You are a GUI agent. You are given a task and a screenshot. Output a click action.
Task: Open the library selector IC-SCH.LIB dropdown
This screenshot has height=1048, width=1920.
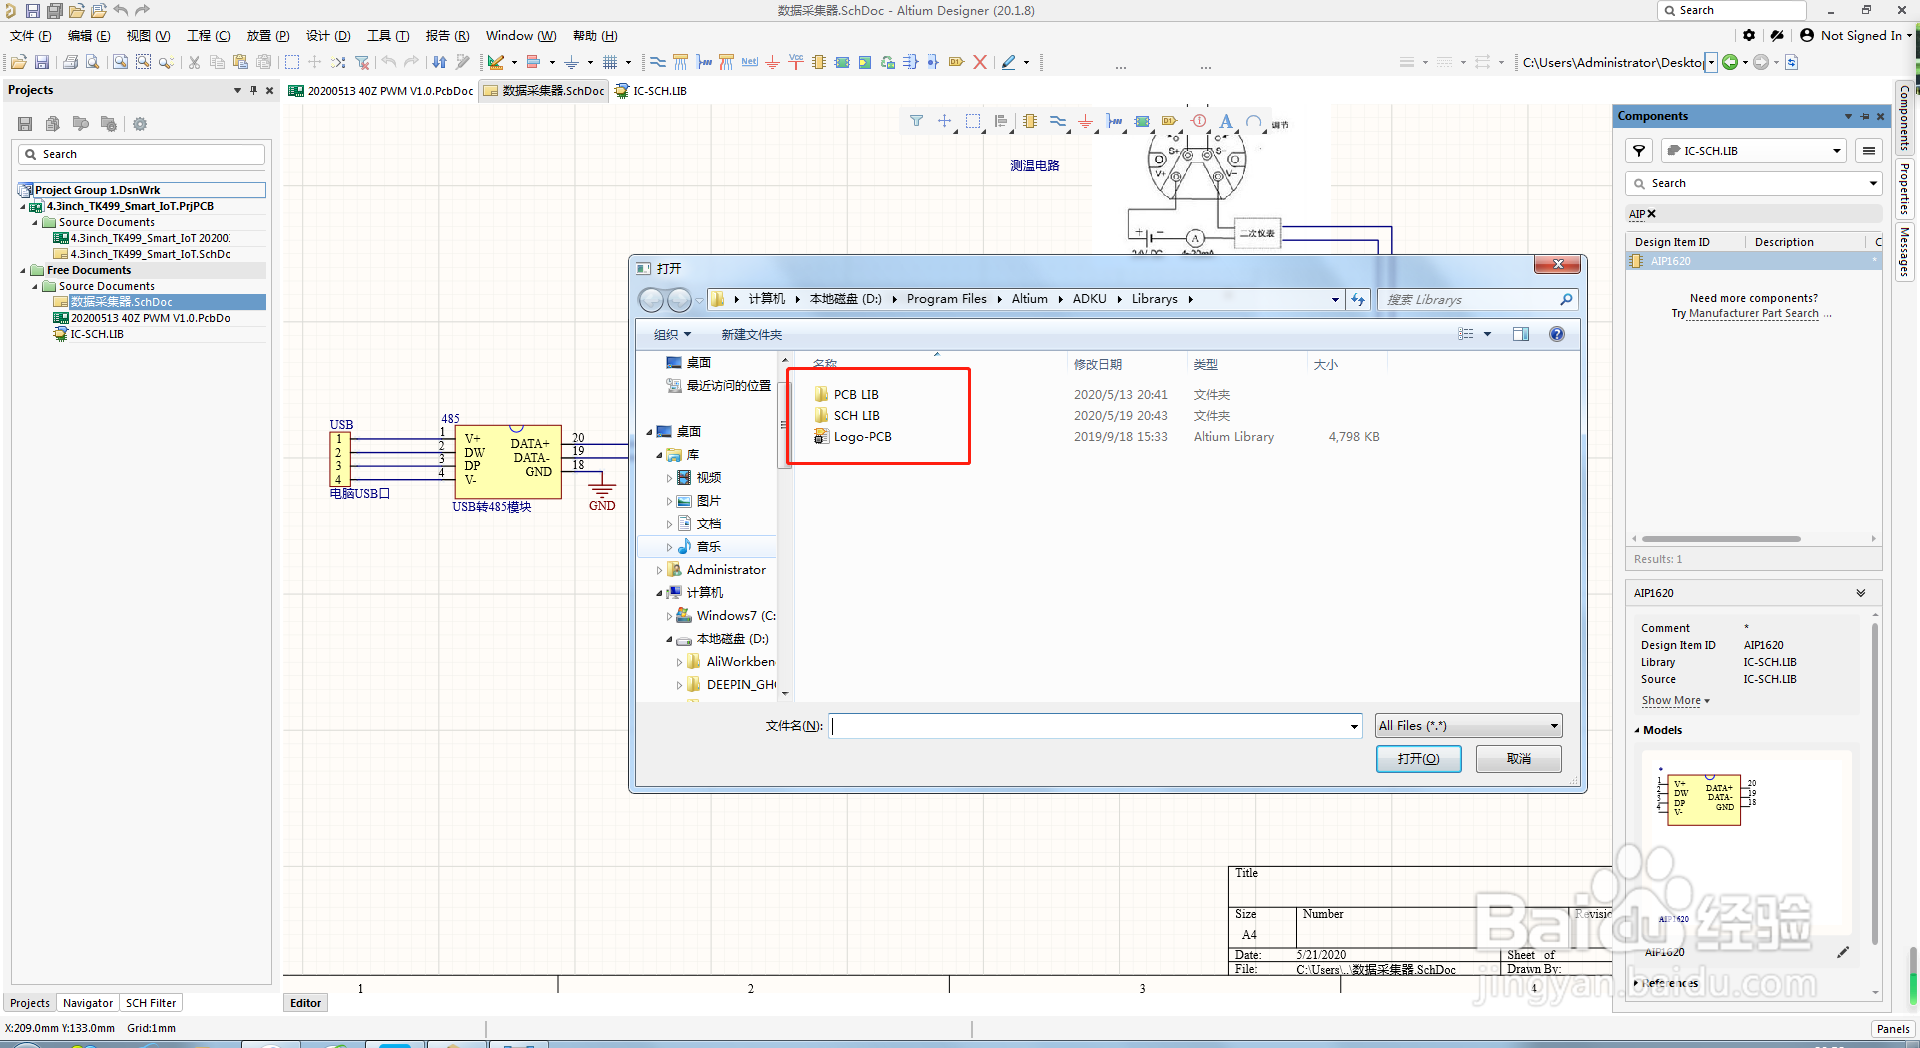coord(1836,151)
